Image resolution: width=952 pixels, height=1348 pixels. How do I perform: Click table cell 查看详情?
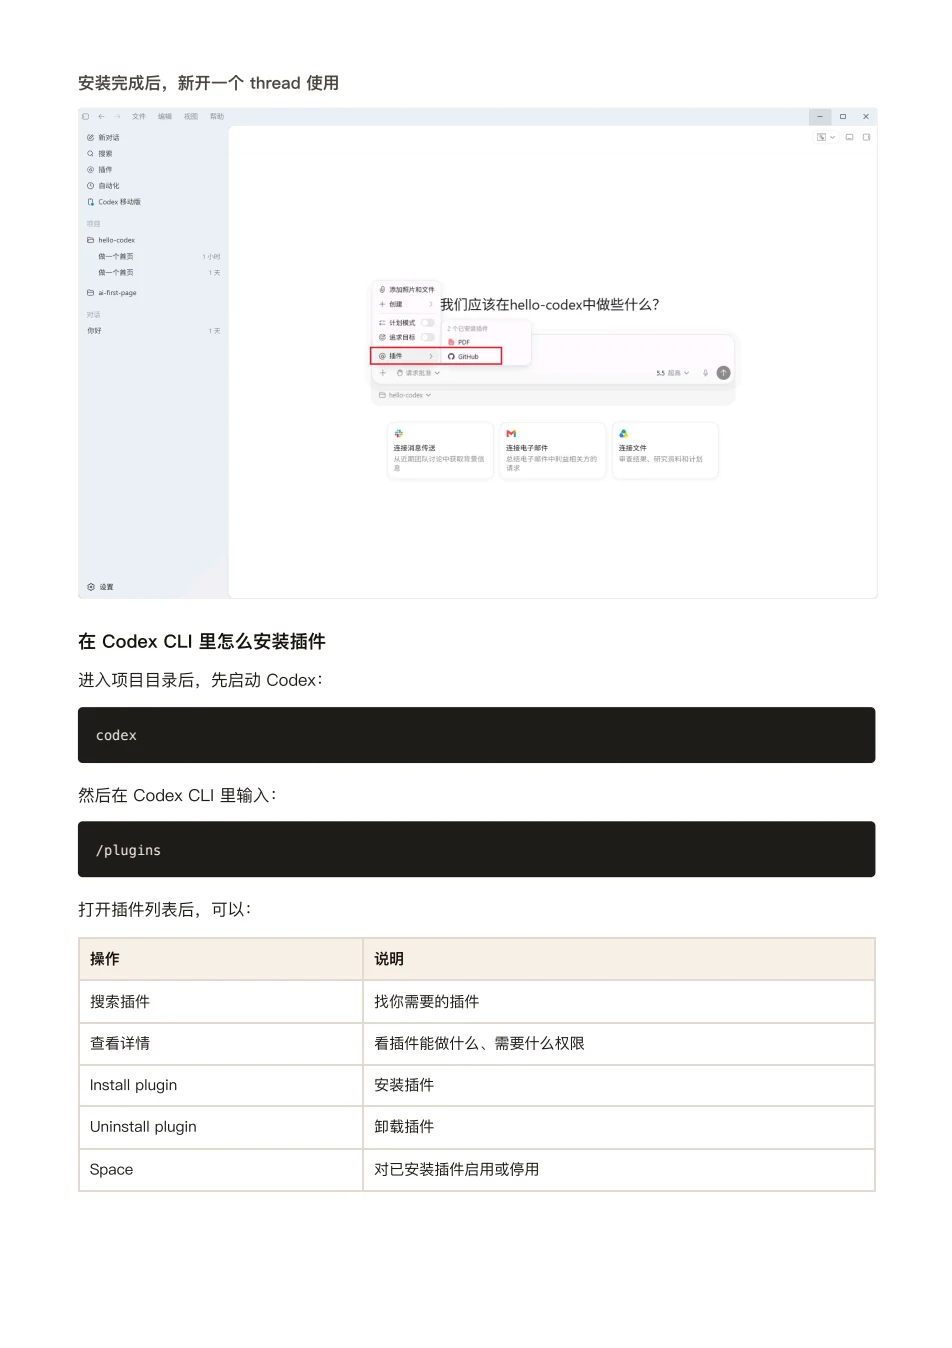pos(220,1043)
